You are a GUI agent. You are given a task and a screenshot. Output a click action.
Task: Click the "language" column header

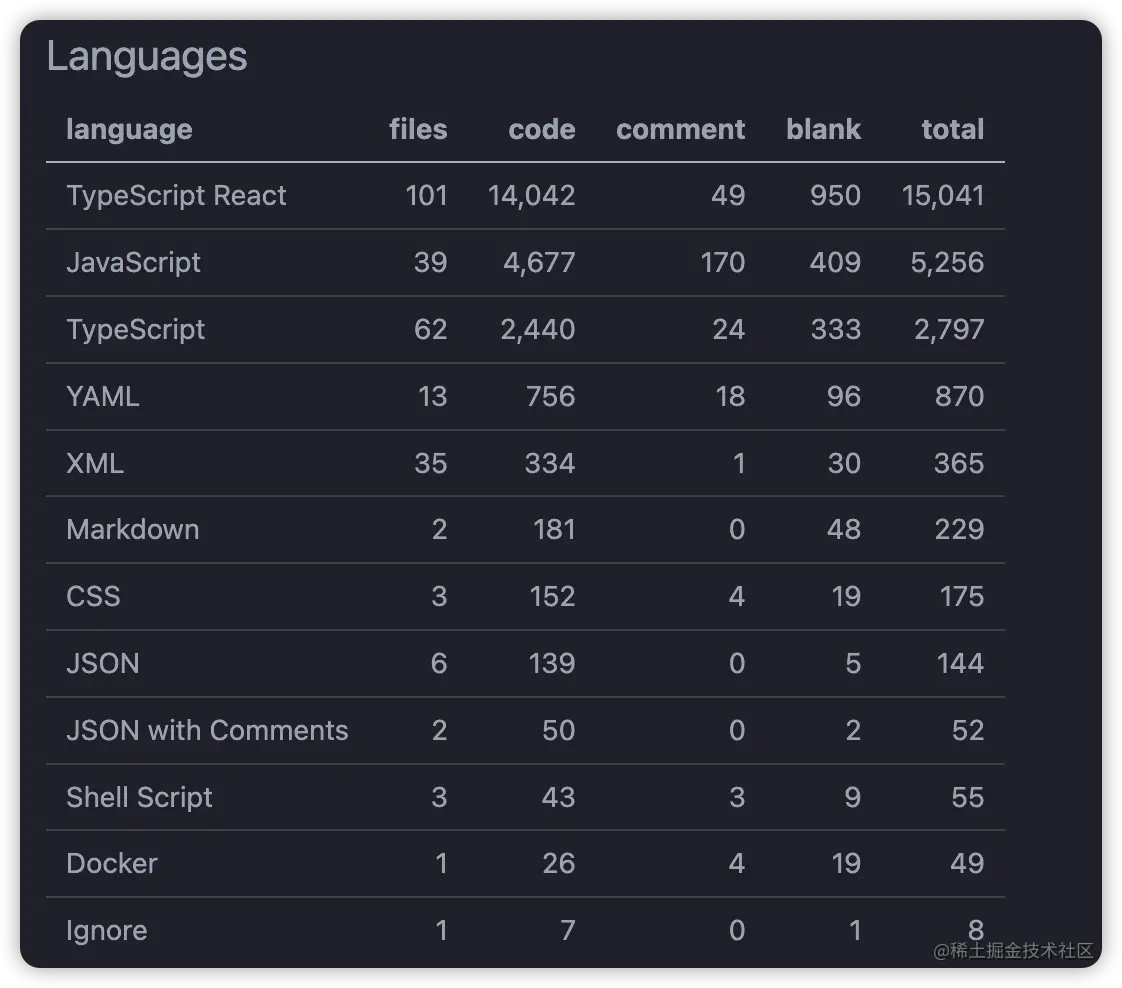click(x=129, y=129)
